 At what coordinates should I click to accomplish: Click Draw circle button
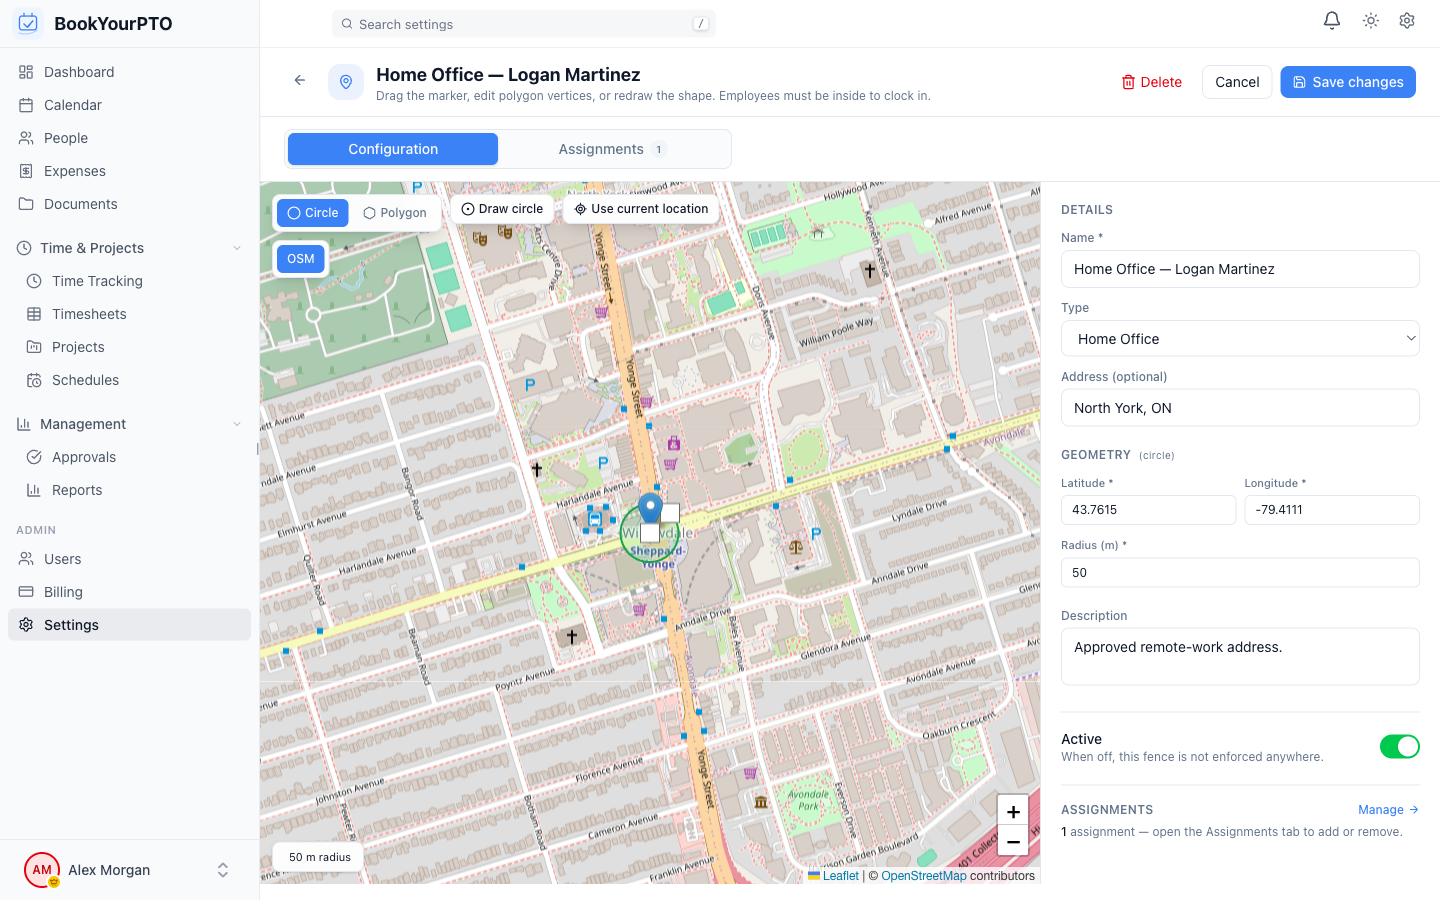coord(502,209)
